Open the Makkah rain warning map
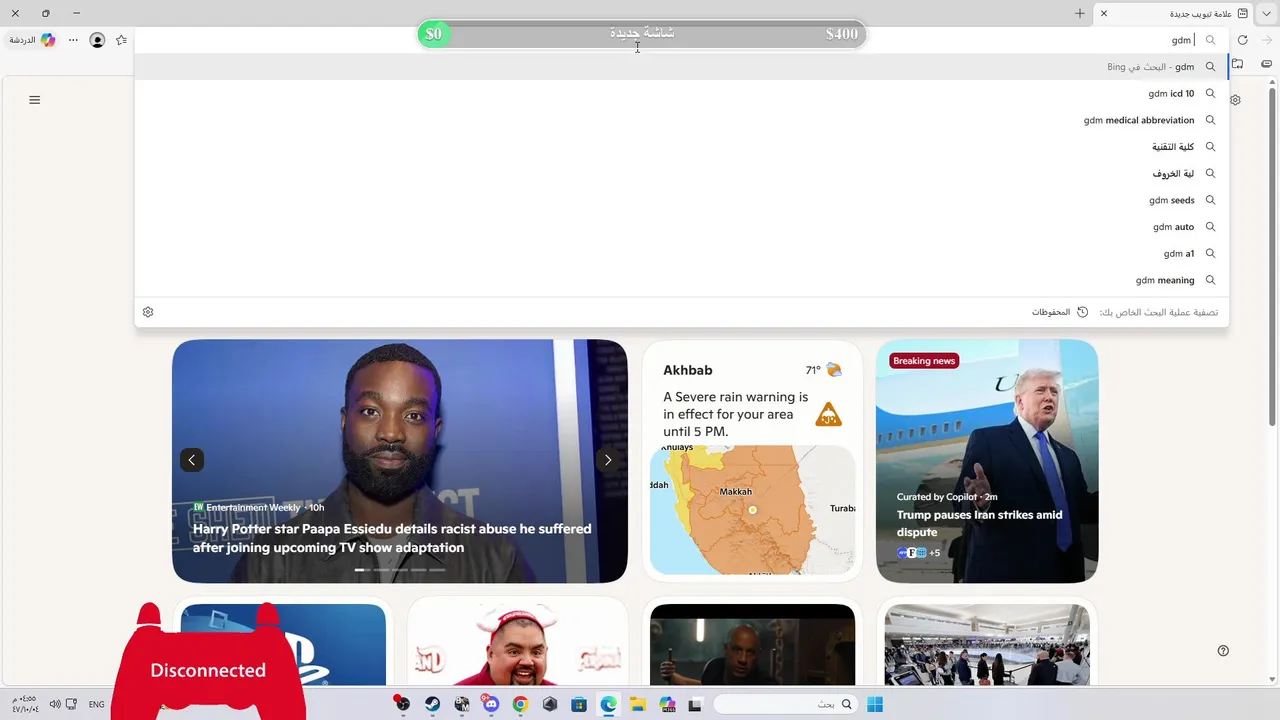The image size is (1280, 720). click(x=752, y=510)
